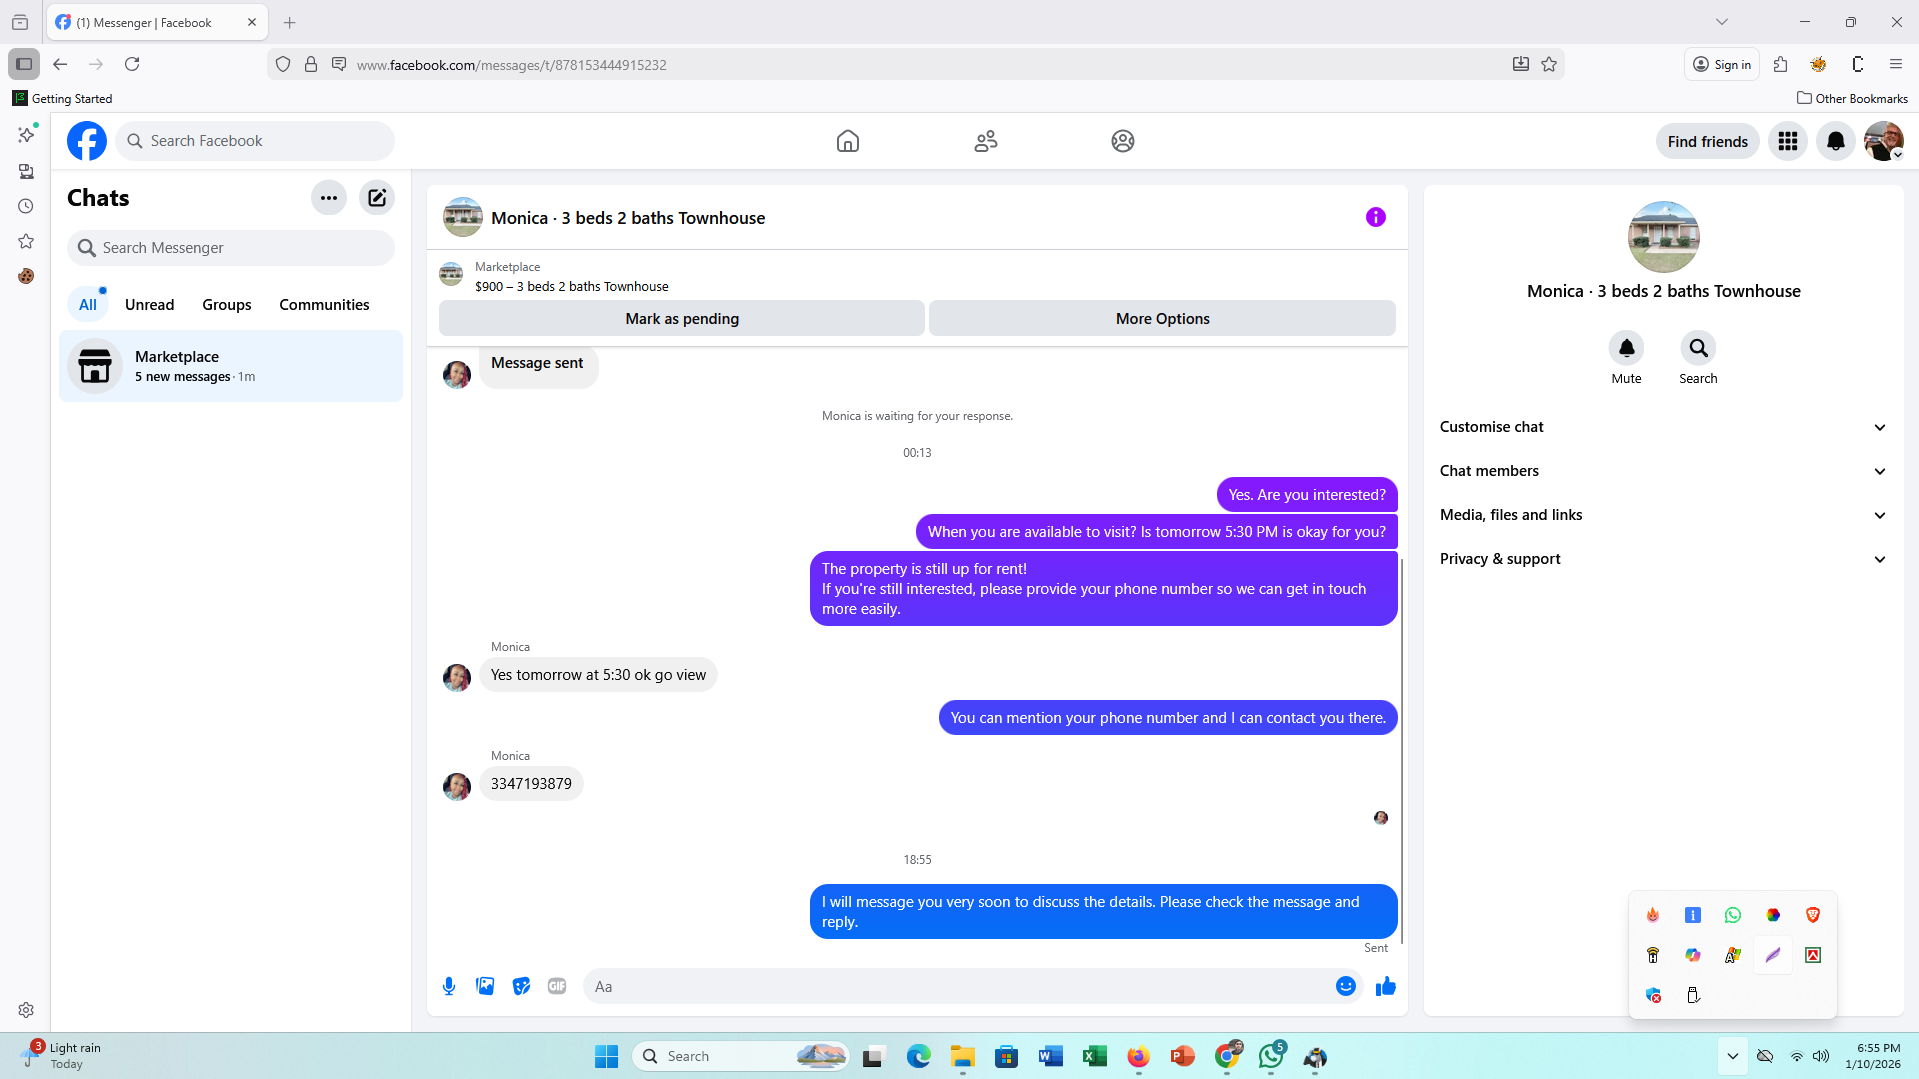Open File Explorer from the taskbar
1919x1079 pixels.
(962, 1056)
